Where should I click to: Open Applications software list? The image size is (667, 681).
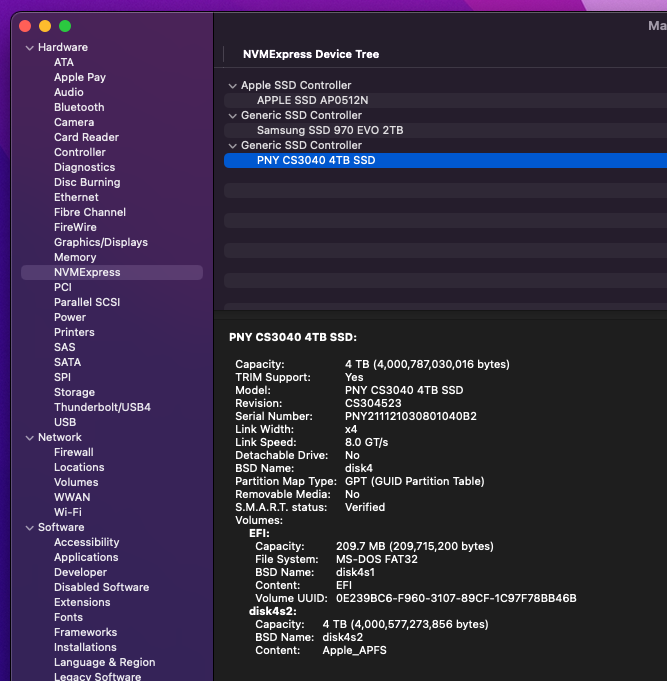(86, 557)
